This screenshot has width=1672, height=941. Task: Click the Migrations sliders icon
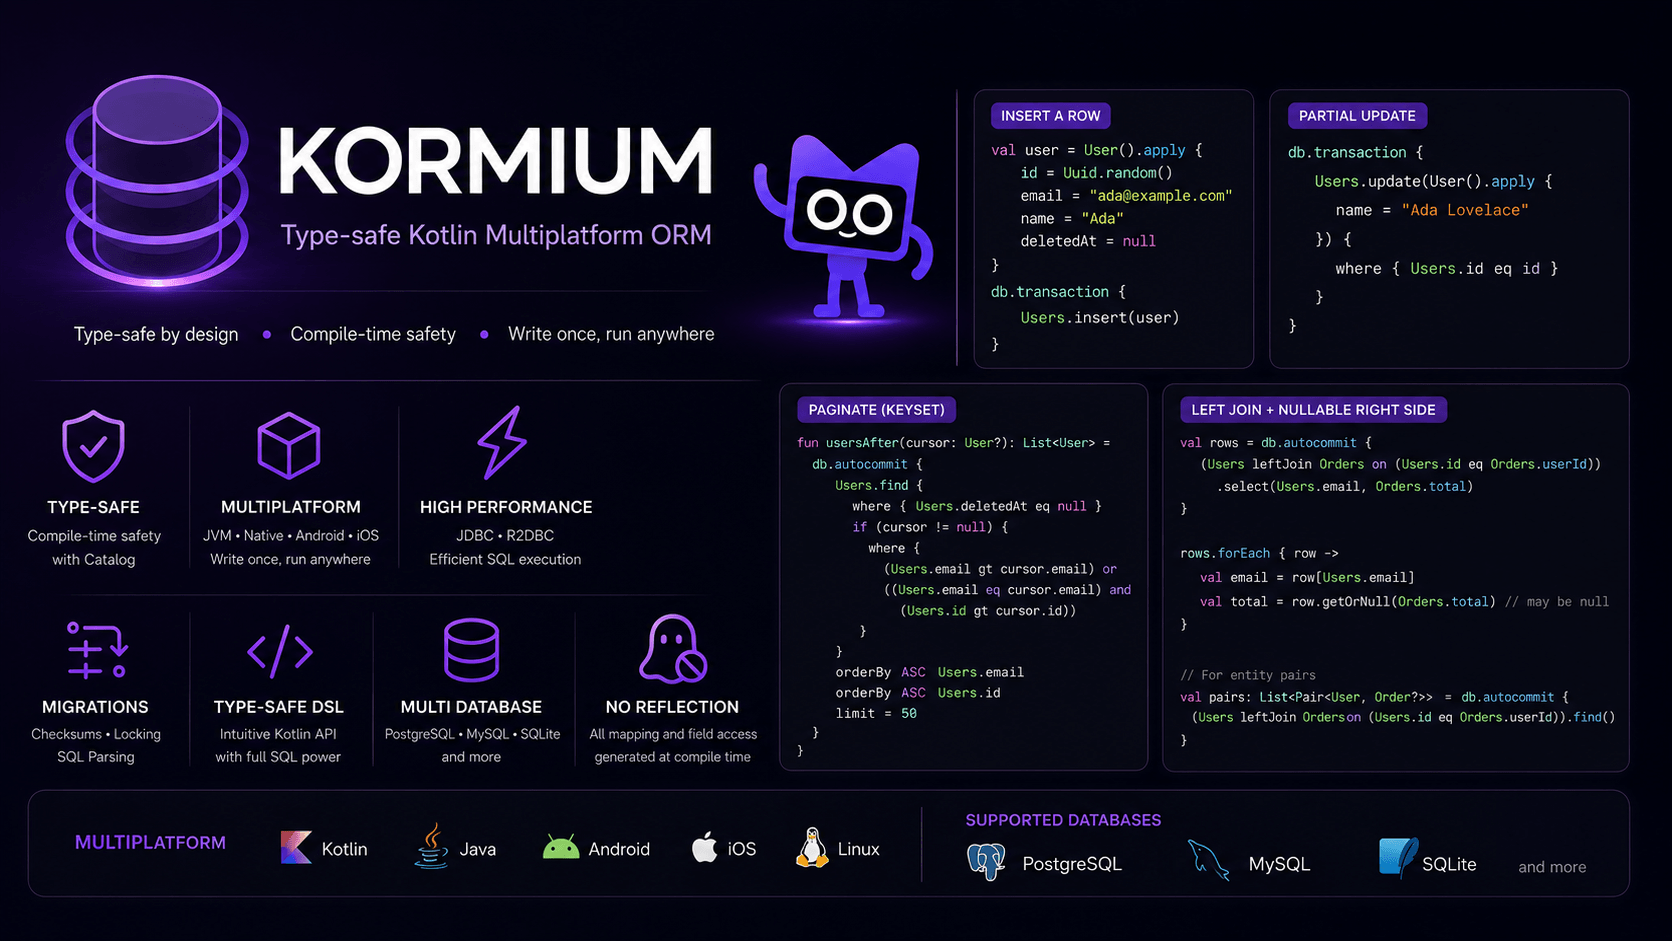(97, 650)
